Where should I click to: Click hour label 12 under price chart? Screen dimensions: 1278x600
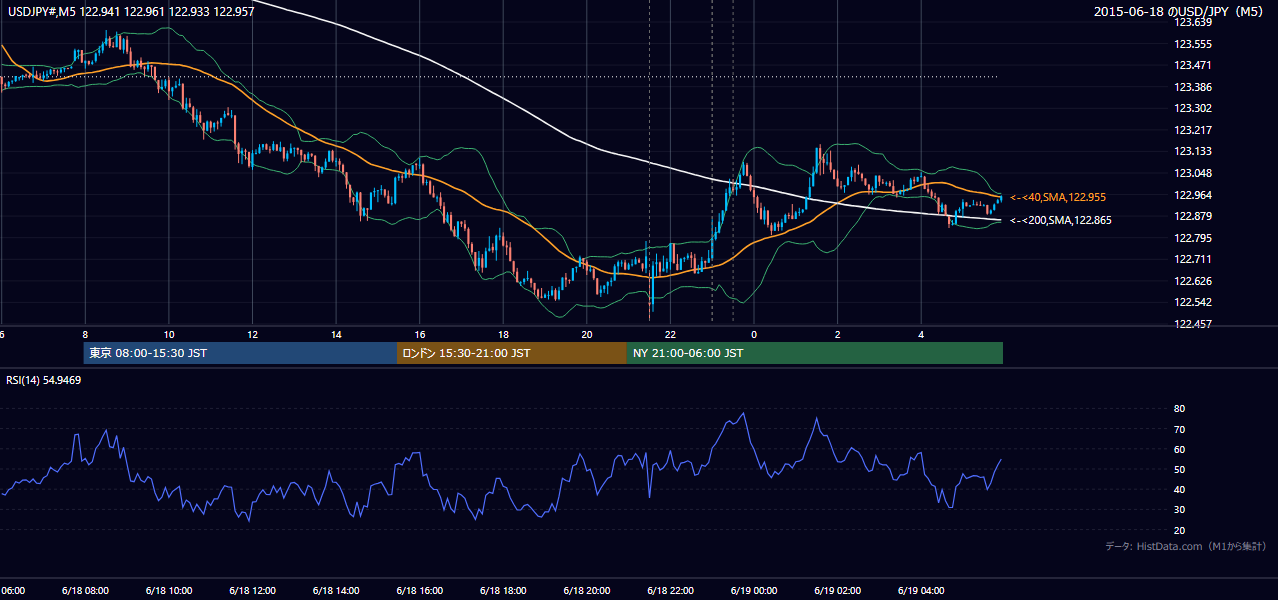click(252, 334)
